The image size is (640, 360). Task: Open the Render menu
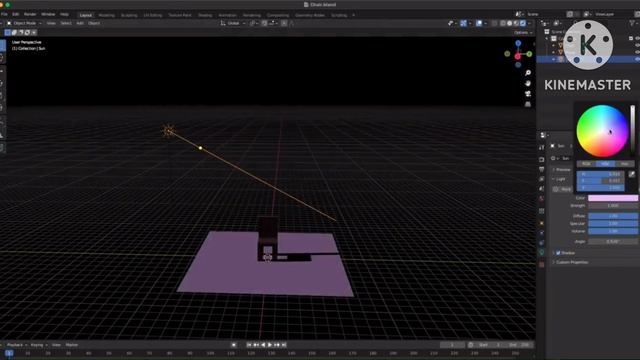(x=30, y=14)
